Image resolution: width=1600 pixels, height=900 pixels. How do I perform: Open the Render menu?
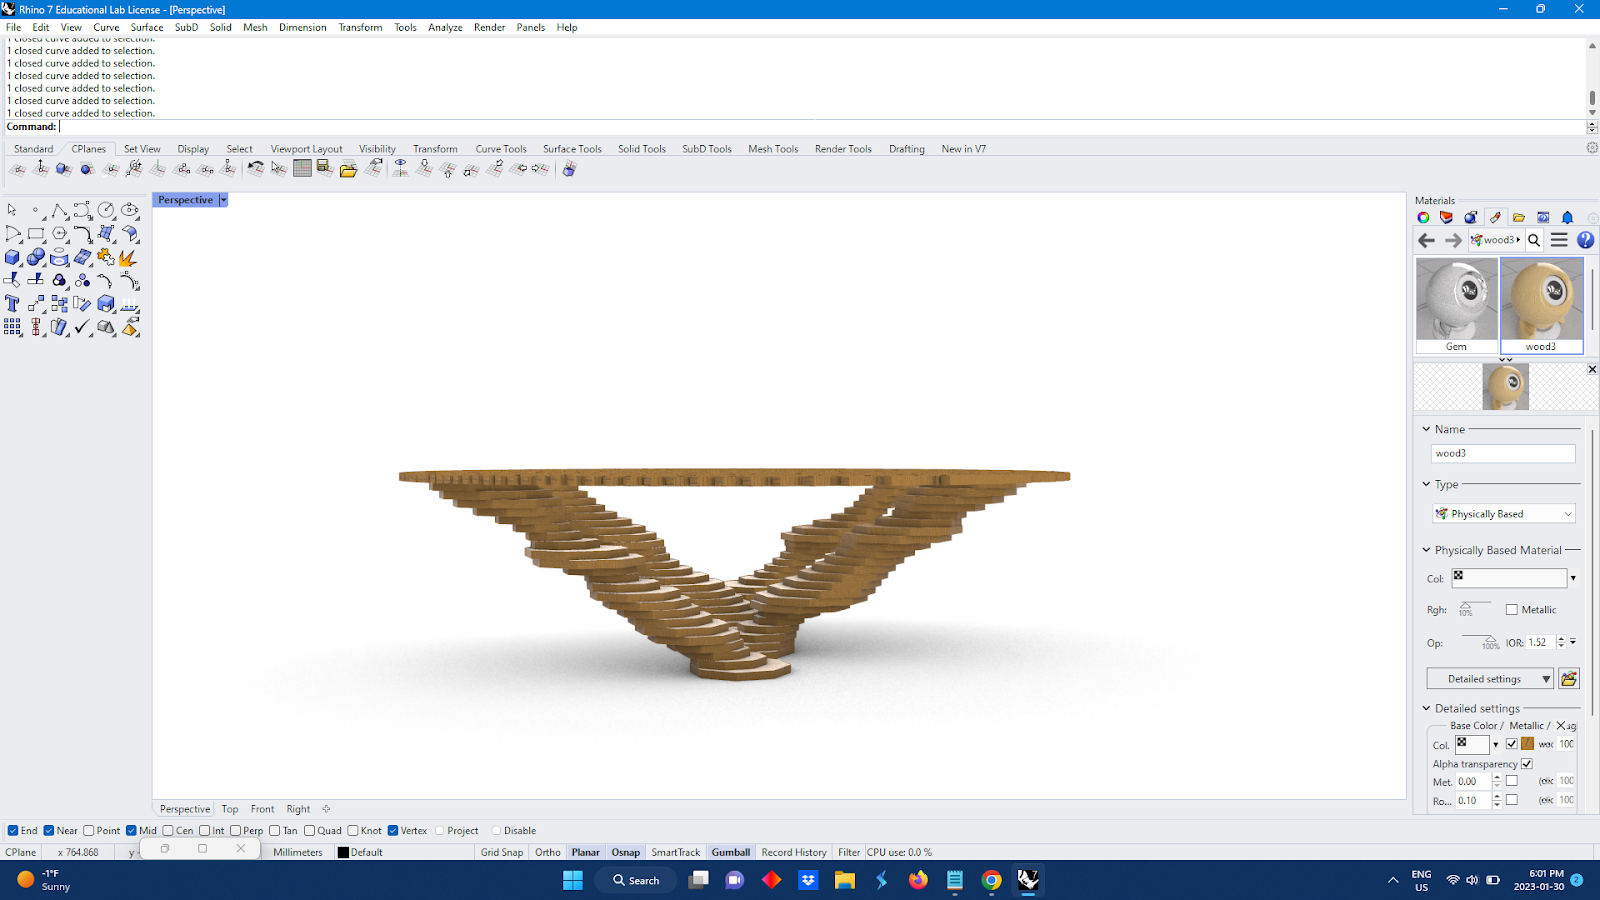(x=489, y=27)
